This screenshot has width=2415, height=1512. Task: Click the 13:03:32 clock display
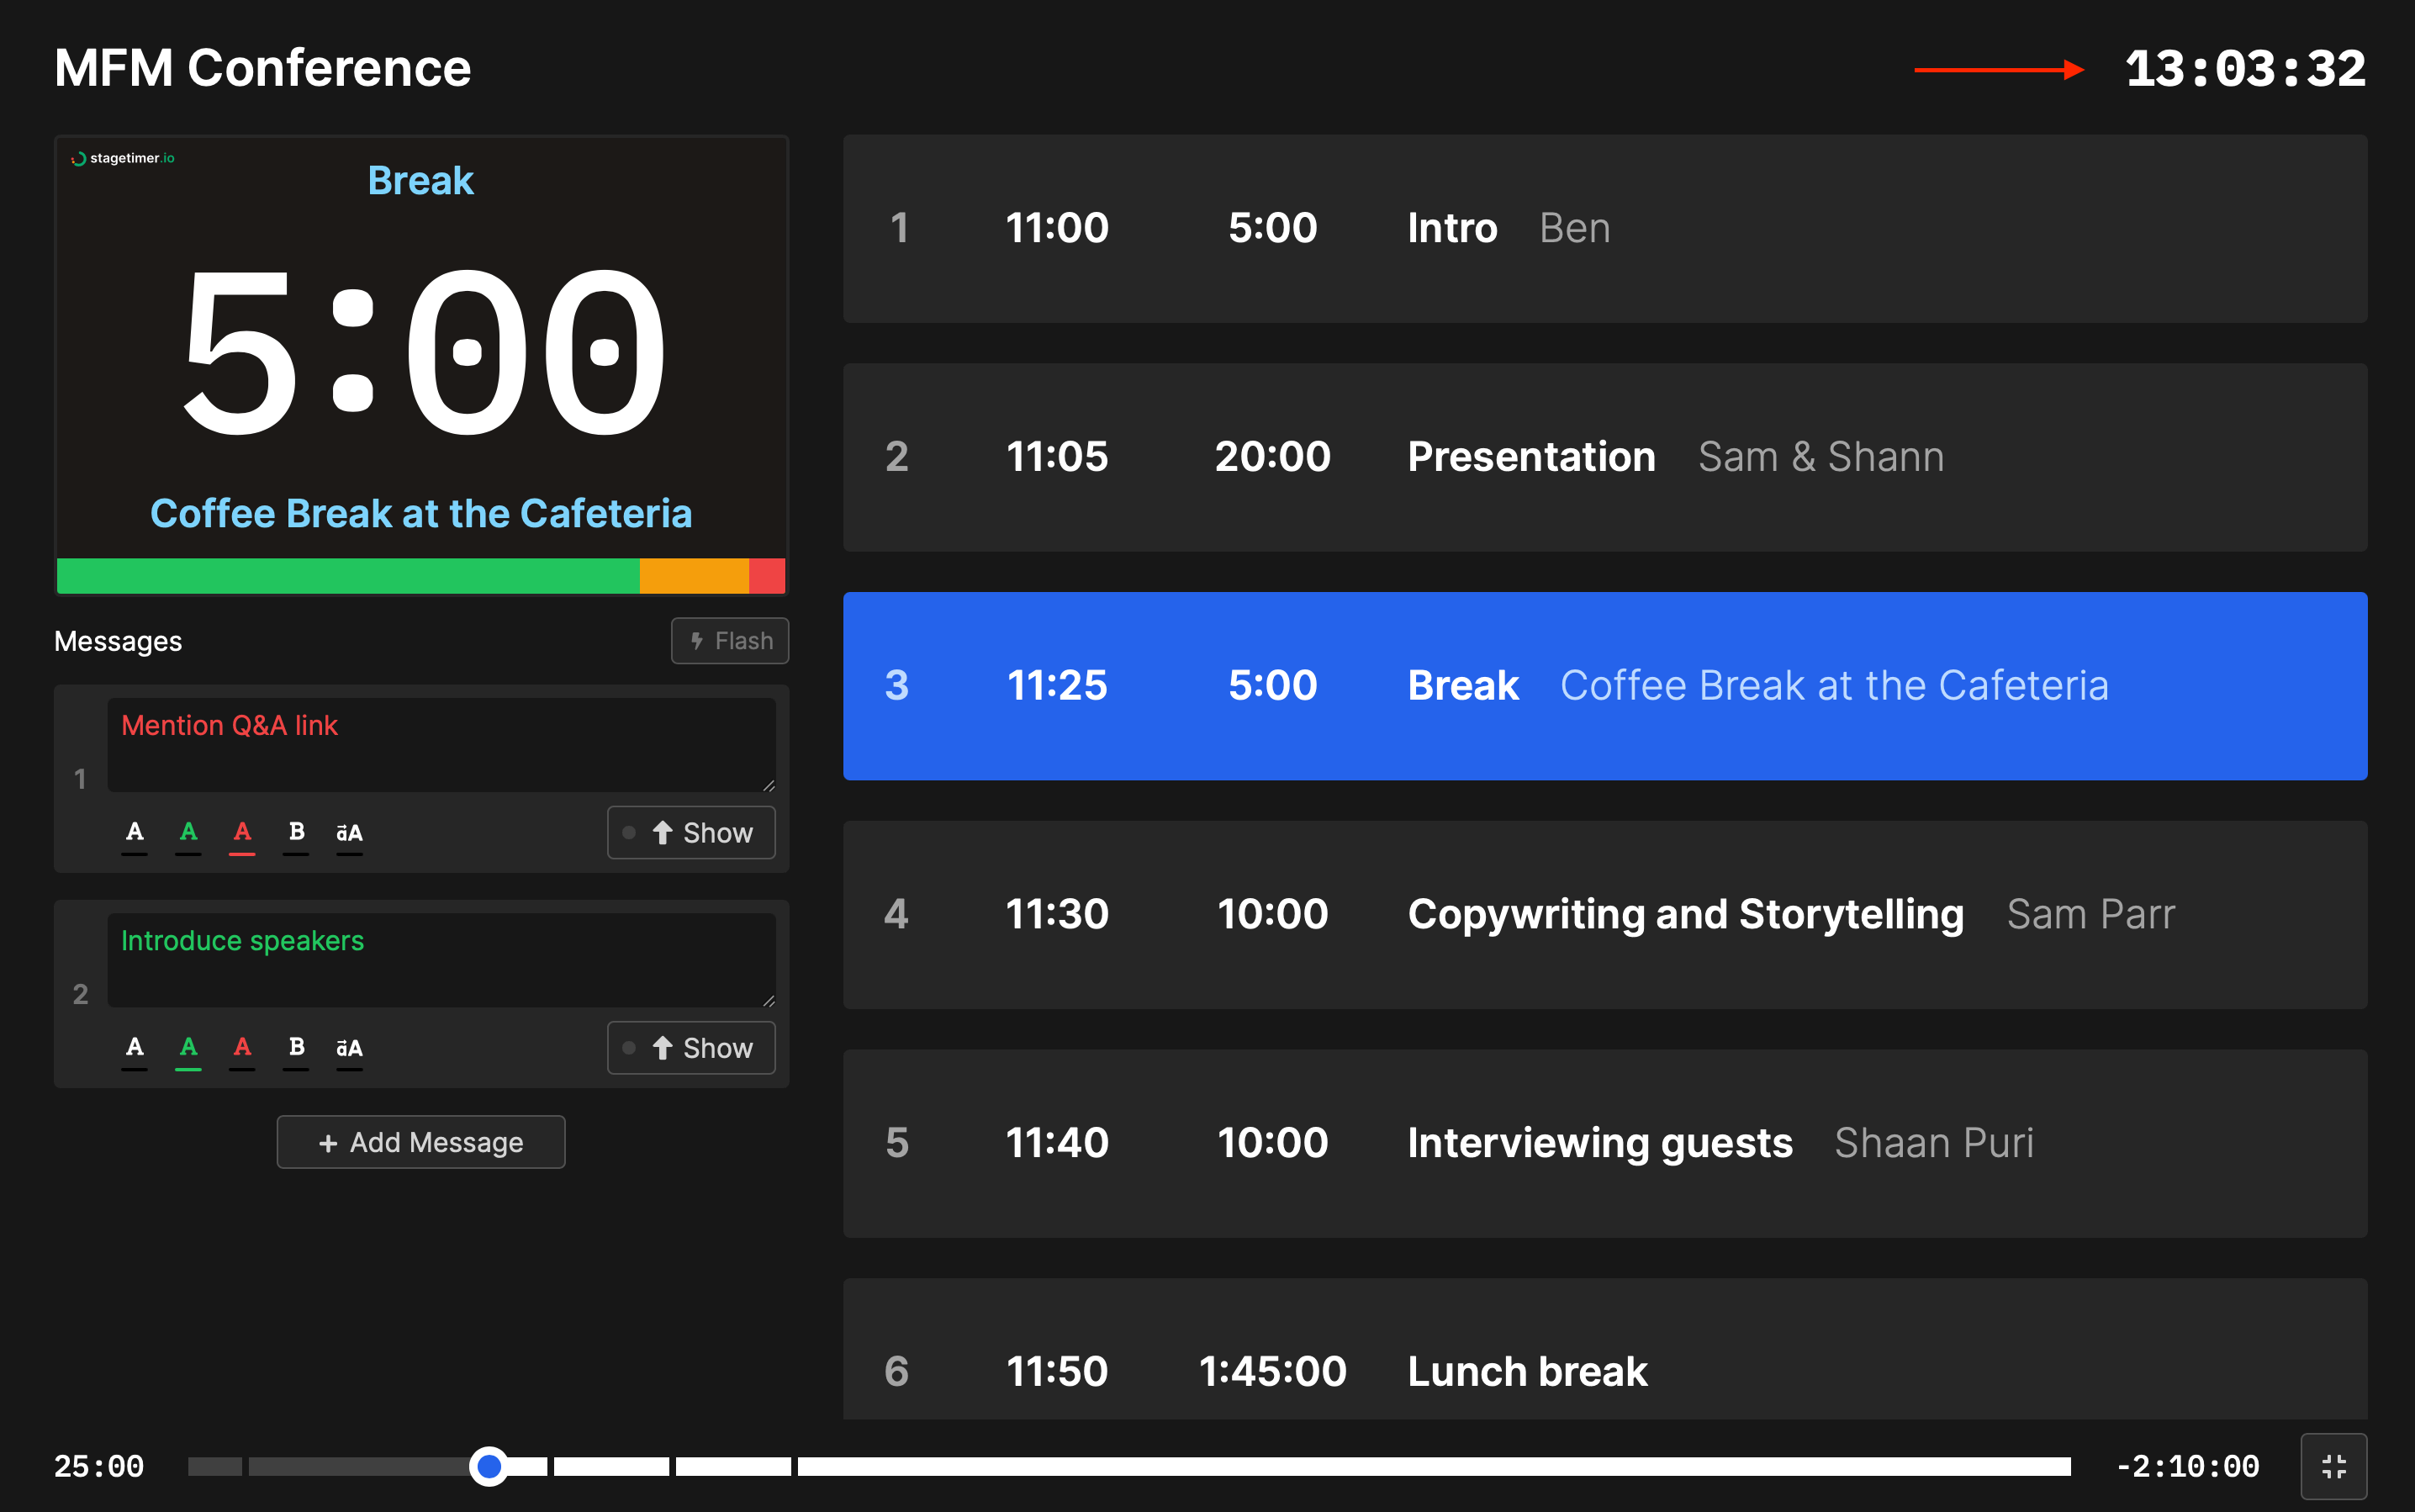click(x=2245, y=69)
